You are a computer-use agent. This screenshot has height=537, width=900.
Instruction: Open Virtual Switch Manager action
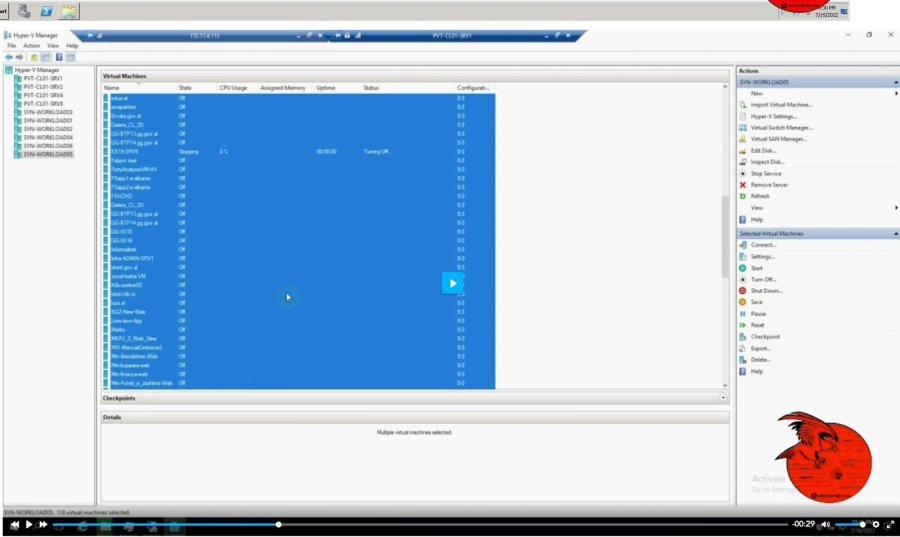coord(781,128)
